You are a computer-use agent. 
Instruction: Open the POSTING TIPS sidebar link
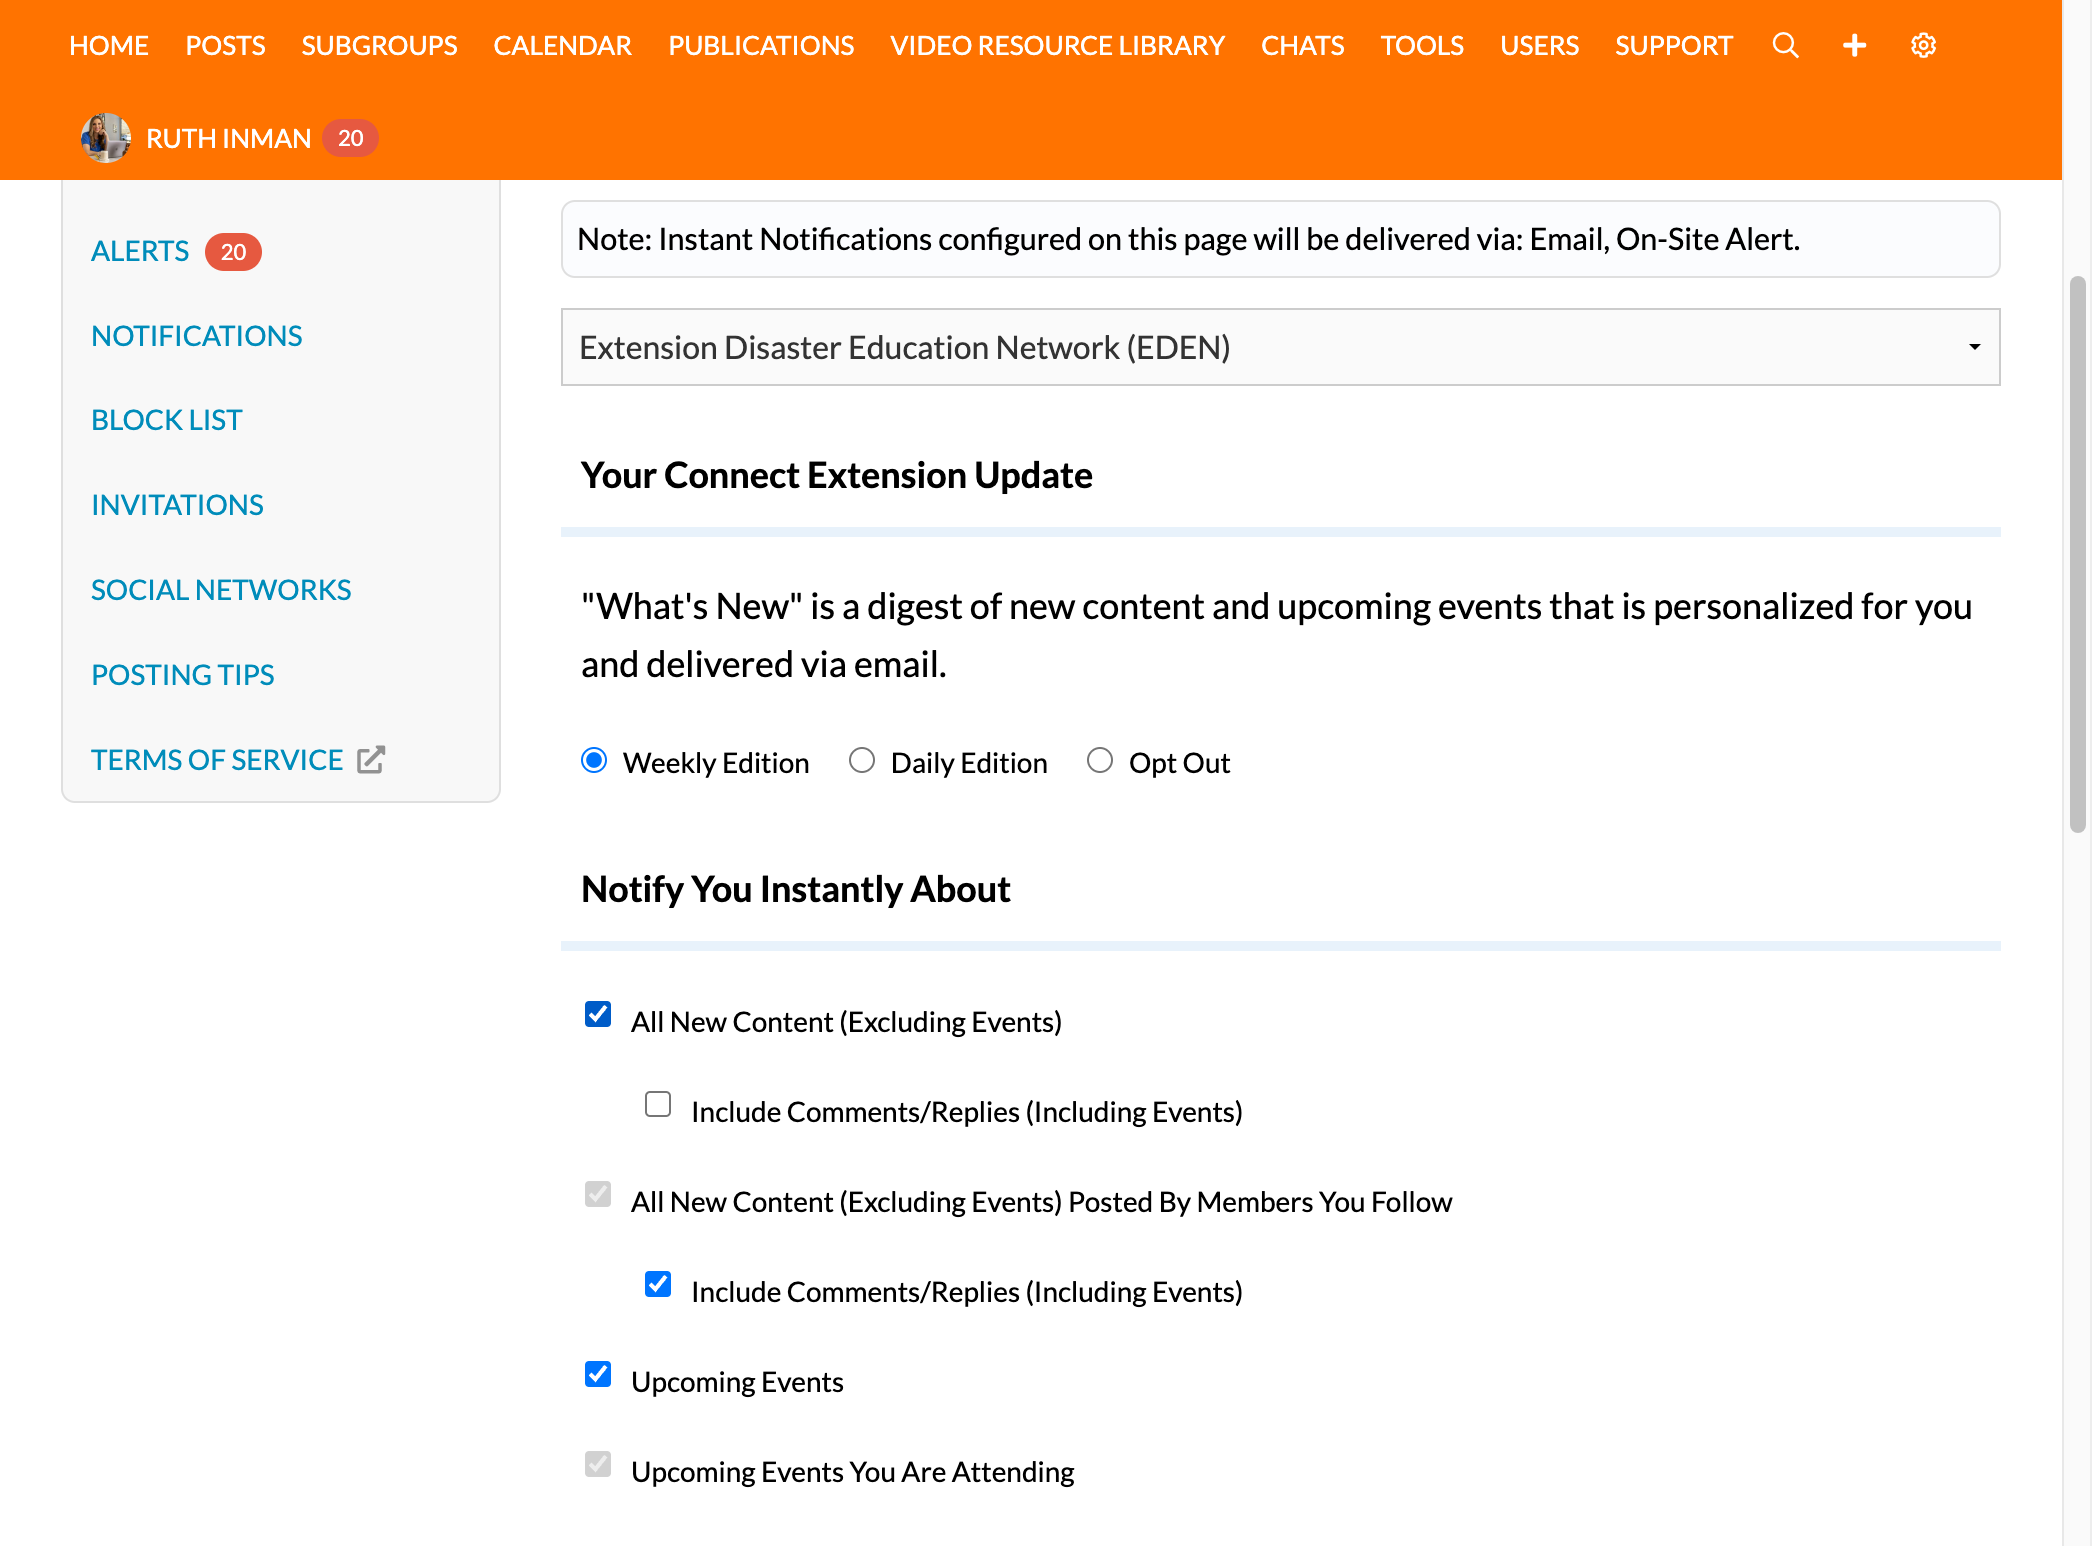pyautogui.click(x=183, y=675)
